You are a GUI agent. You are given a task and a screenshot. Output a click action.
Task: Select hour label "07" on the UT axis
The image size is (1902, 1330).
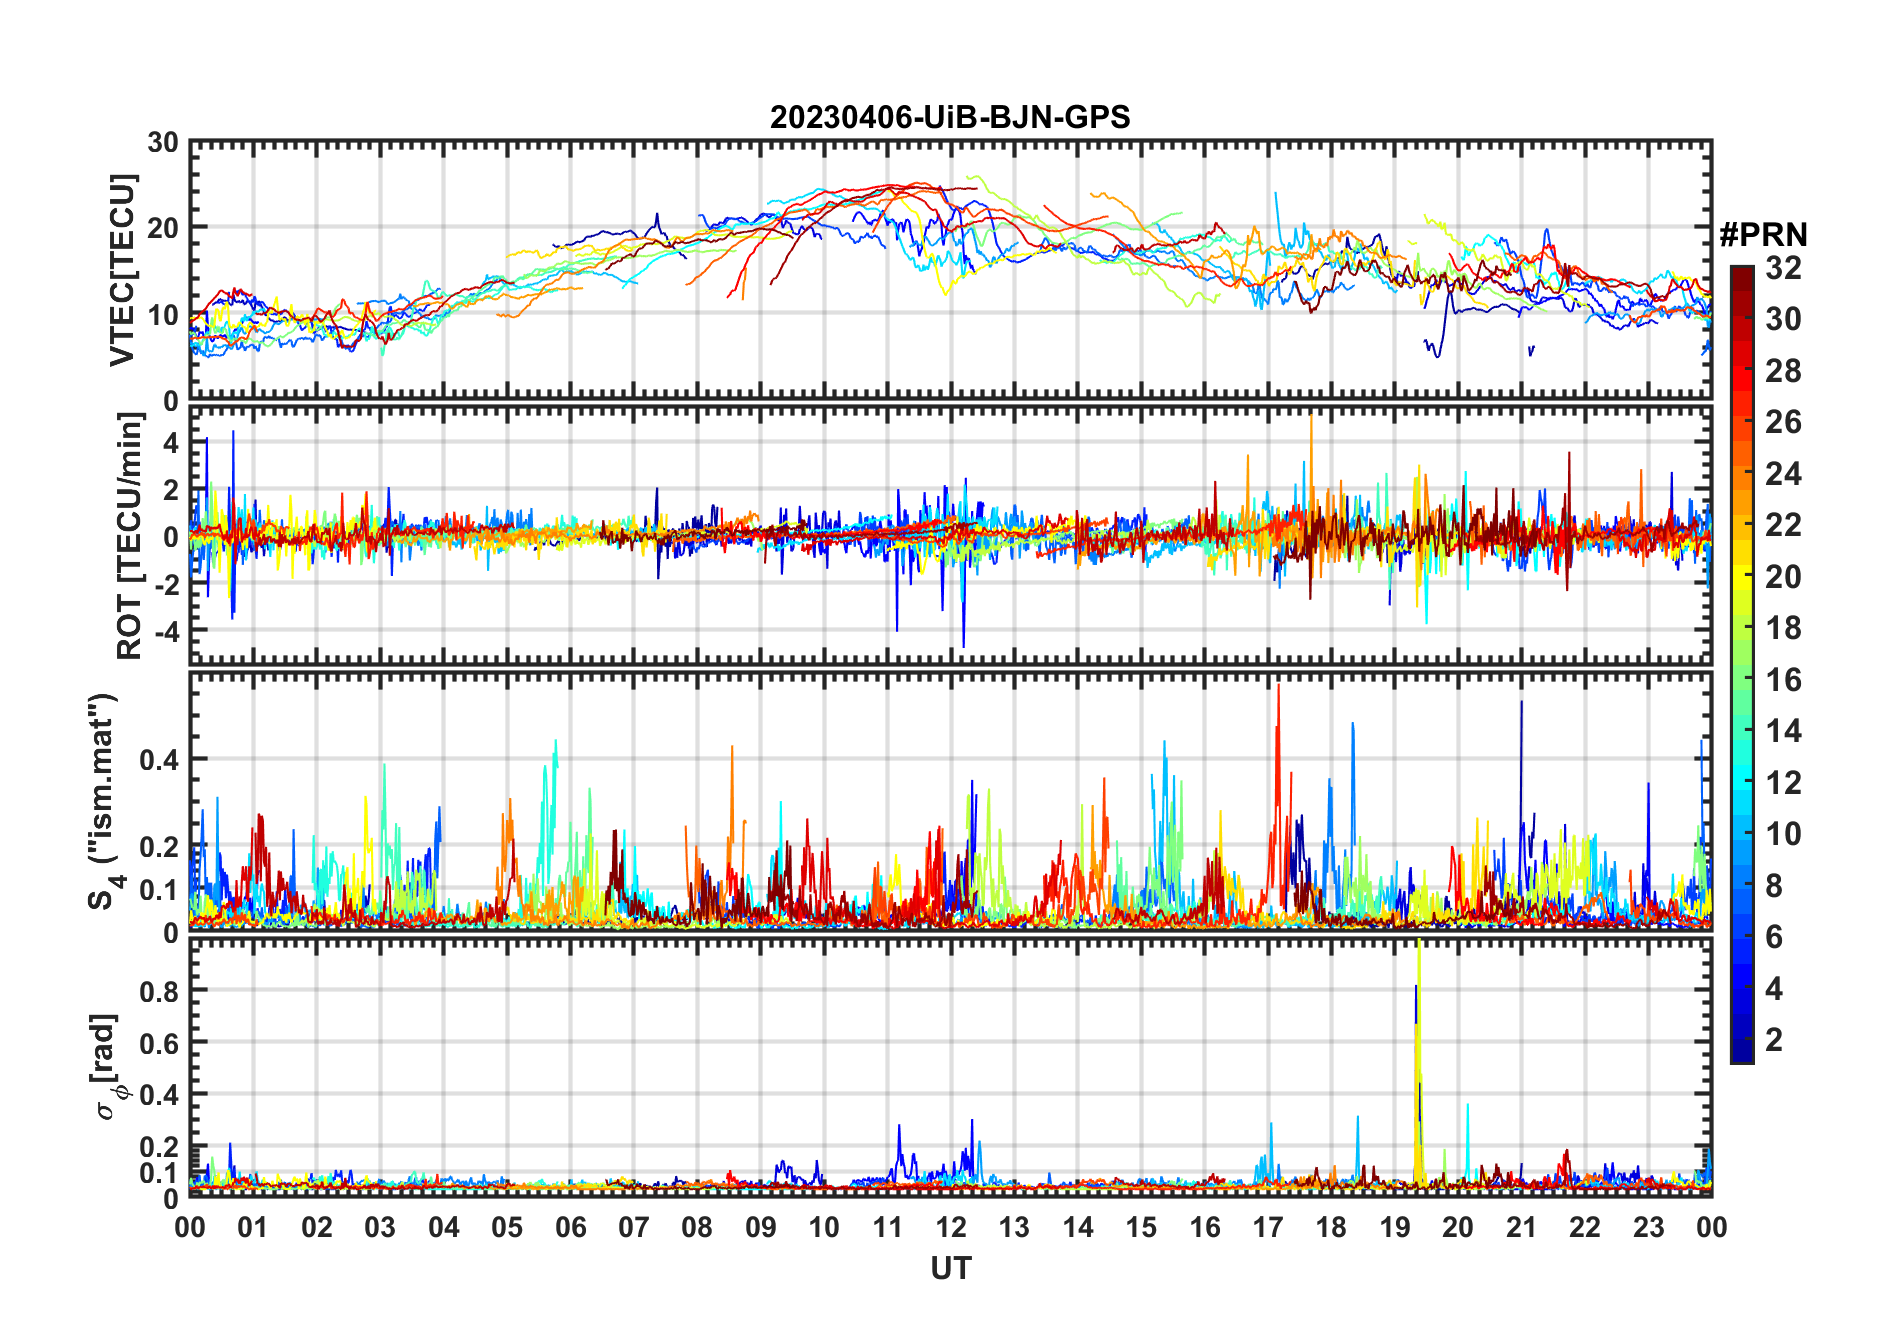(x=634, y=1227)
